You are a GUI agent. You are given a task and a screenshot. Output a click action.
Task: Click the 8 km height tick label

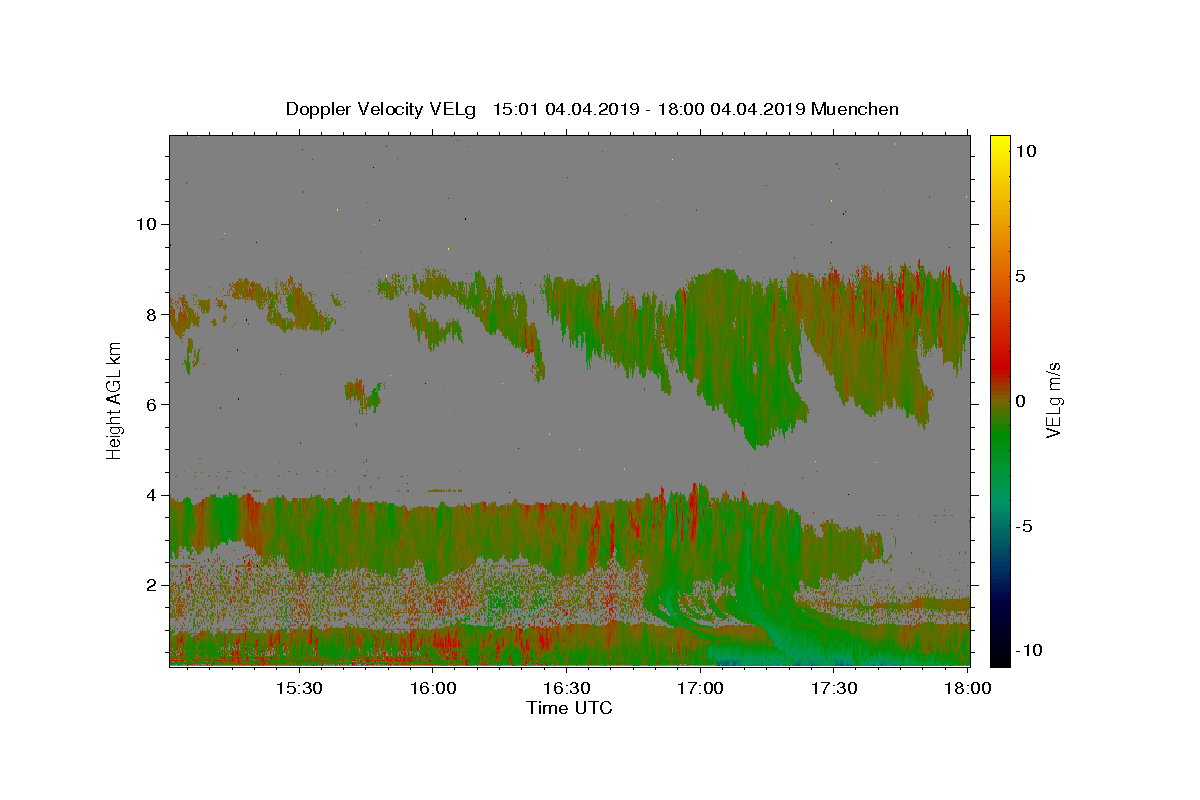tap(150, 314)
